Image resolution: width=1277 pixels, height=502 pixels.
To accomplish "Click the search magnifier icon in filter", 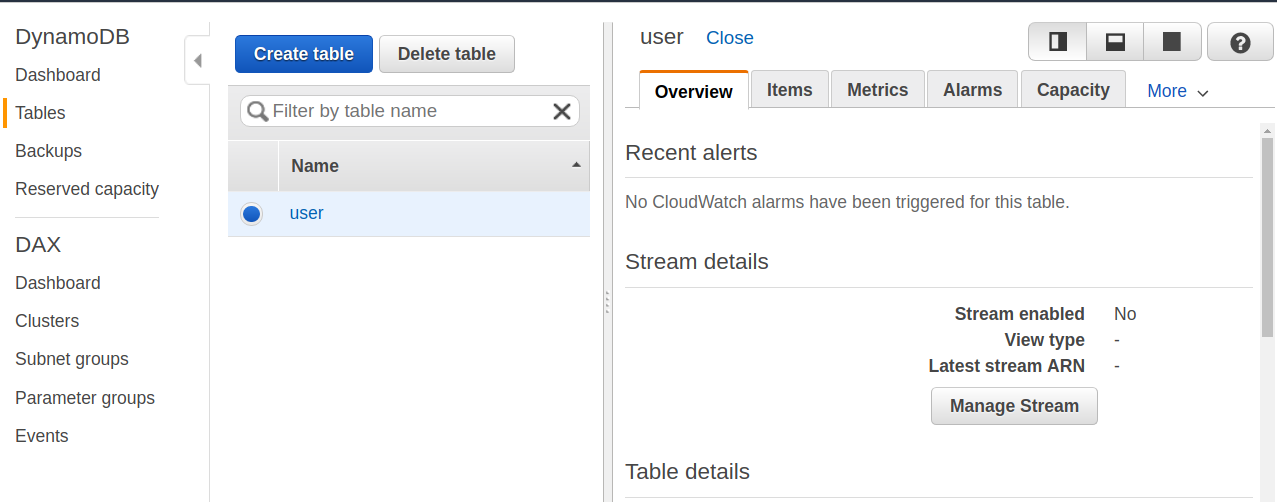I will [x=258, y=111].
